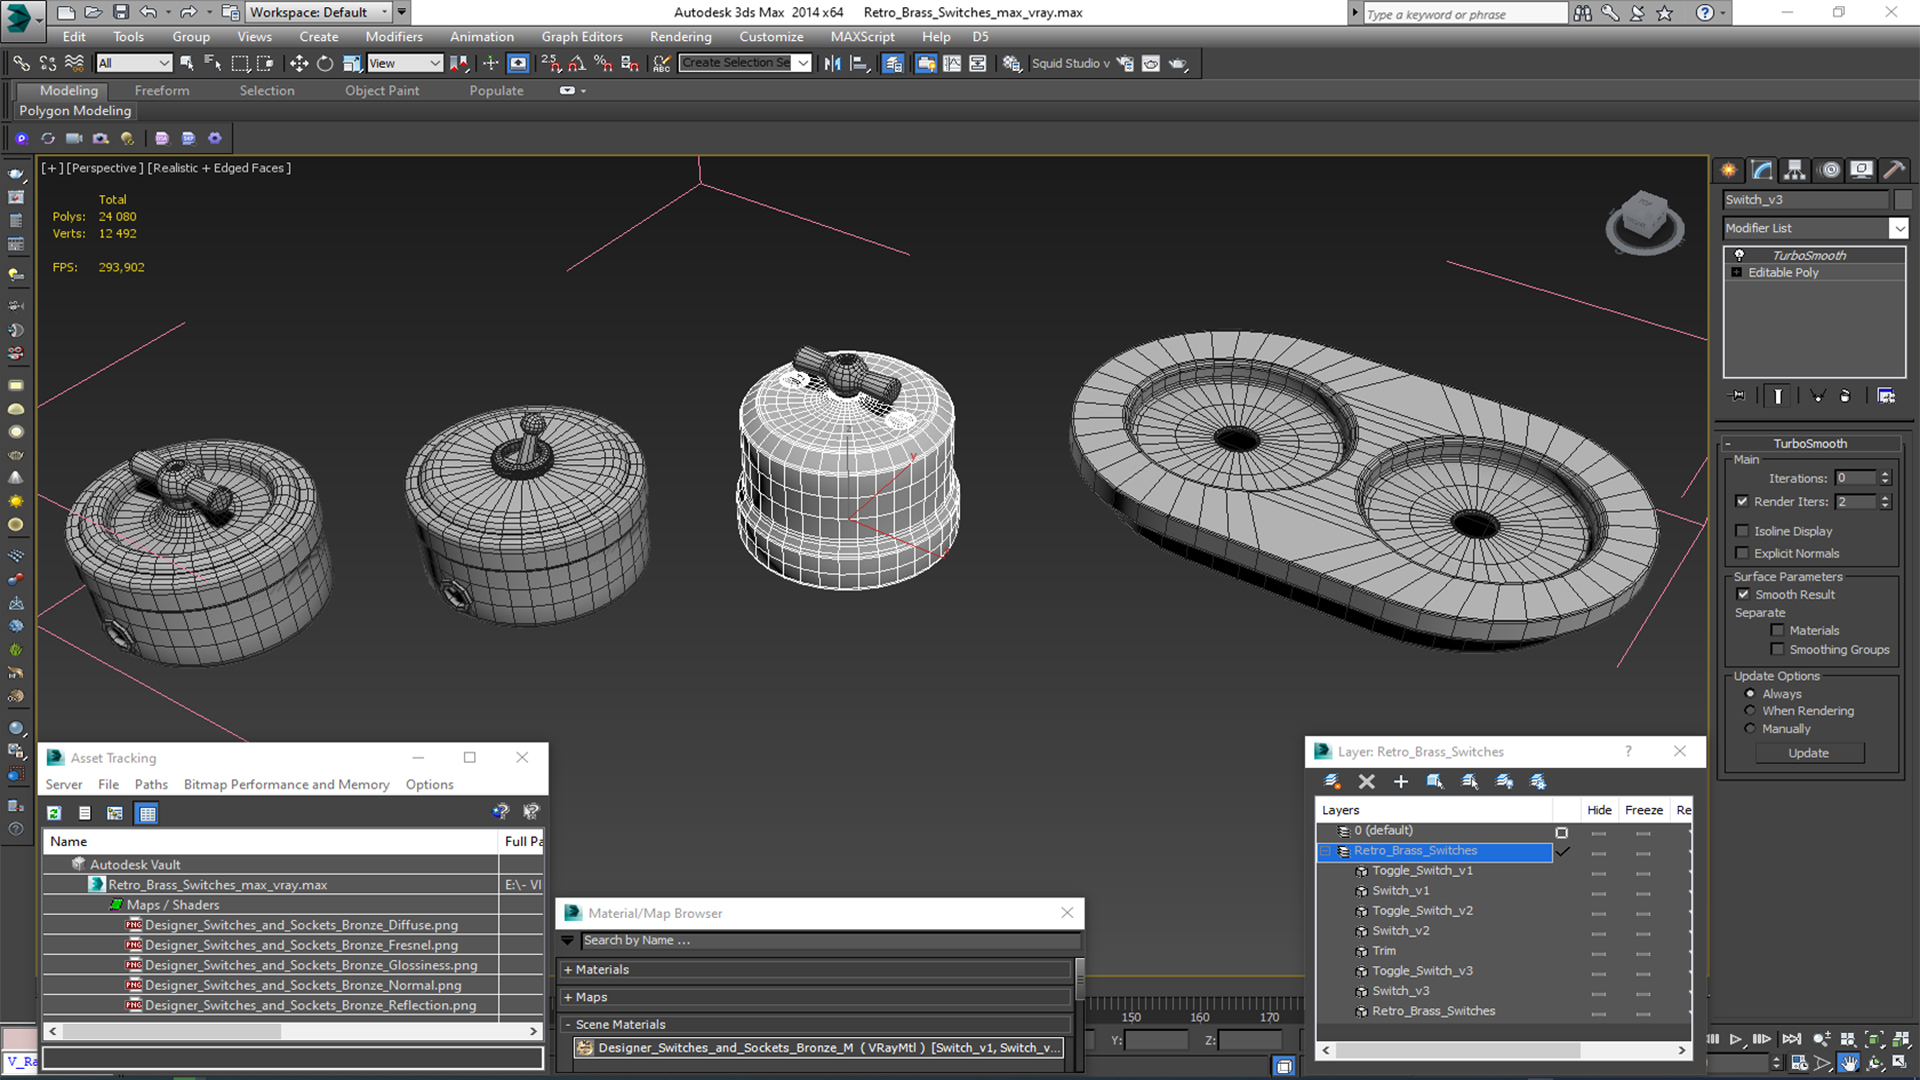Open the Modifiers menu

coord(394,36)
